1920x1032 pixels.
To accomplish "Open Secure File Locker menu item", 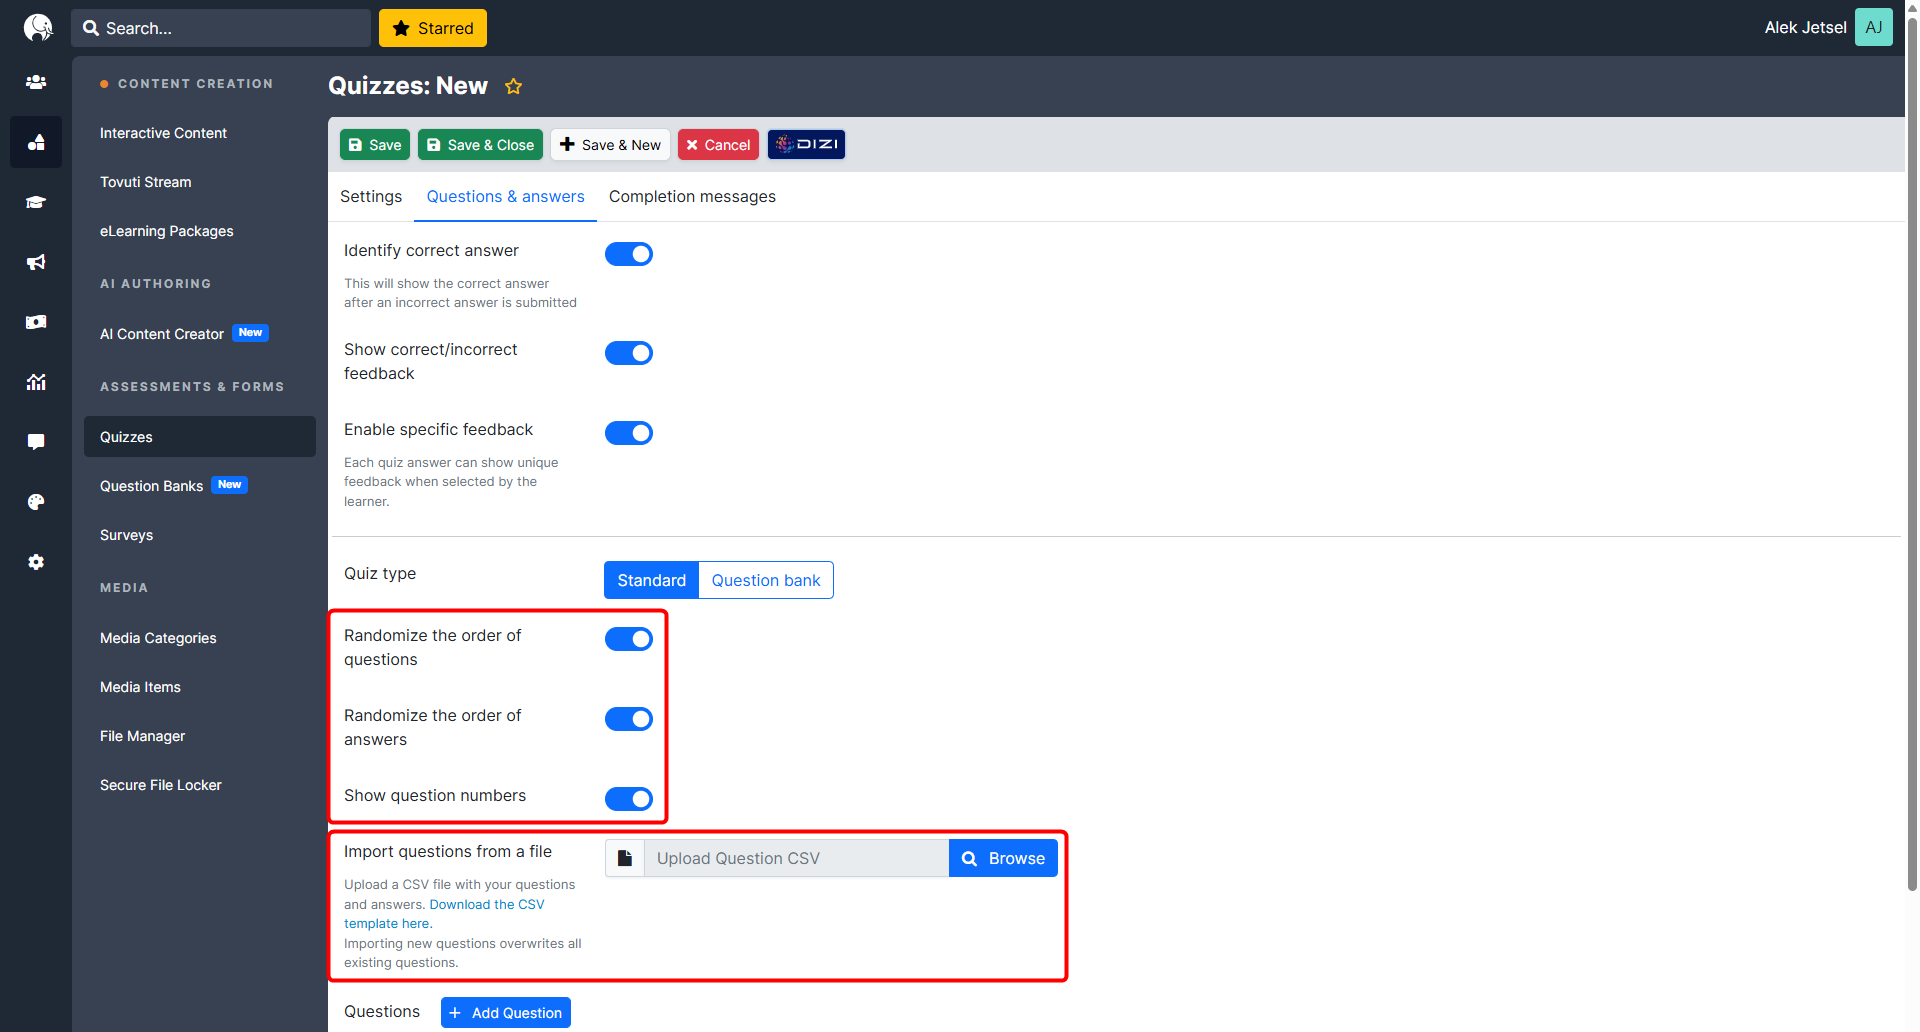I will pyautogui.click(x=160, y=785).
